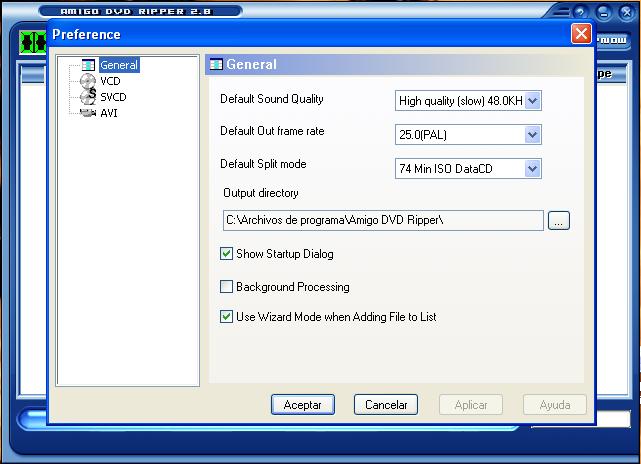Click the AVI camera icon

point(87,113)
